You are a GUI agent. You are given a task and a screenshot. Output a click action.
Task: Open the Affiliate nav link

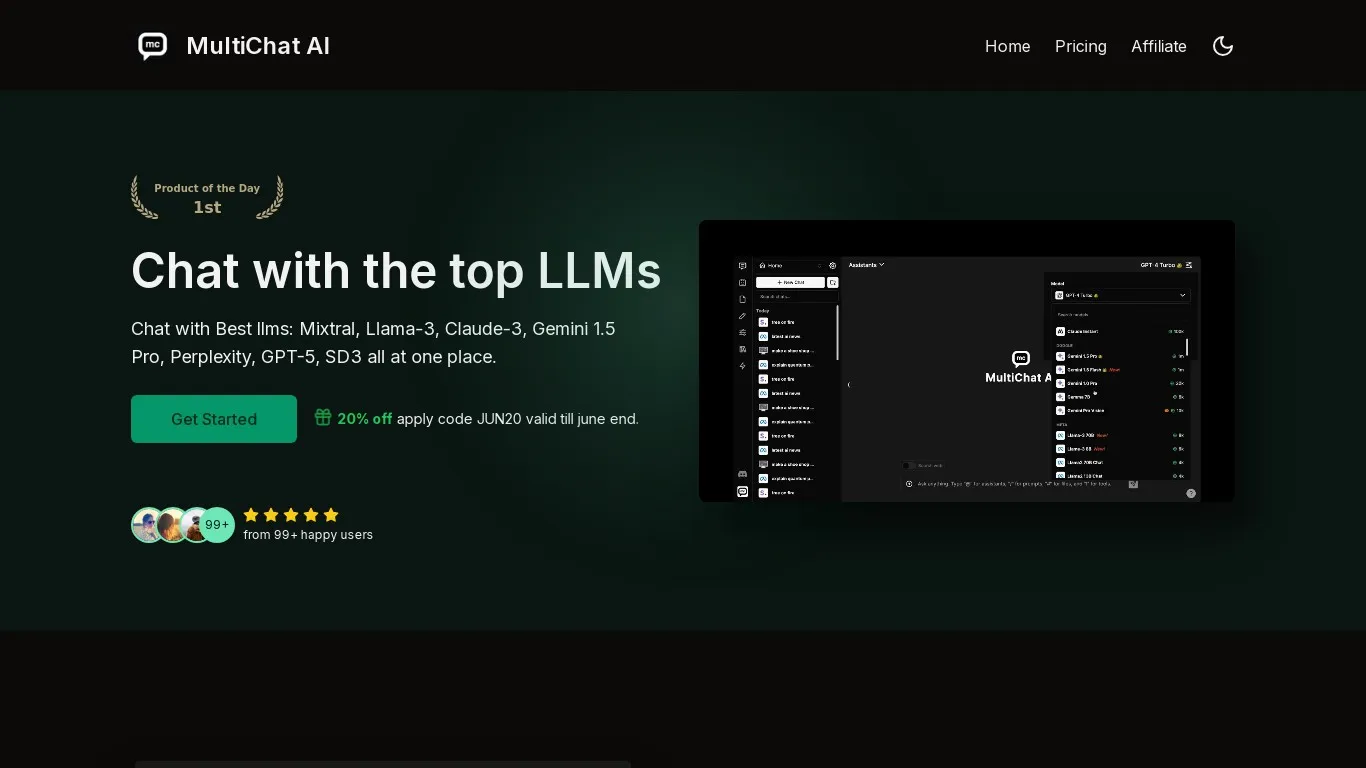(x=1158, y=46)
